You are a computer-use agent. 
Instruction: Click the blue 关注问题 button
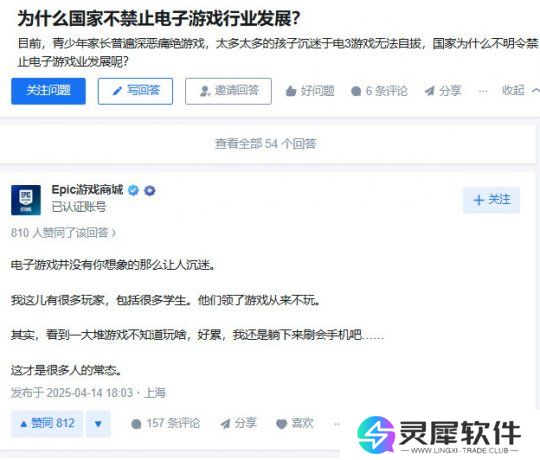(48, 91)
